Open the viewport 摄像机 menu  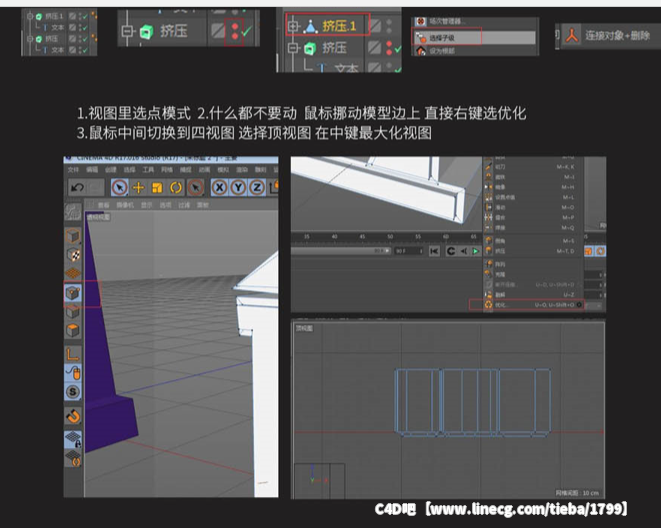pos(125,205)
